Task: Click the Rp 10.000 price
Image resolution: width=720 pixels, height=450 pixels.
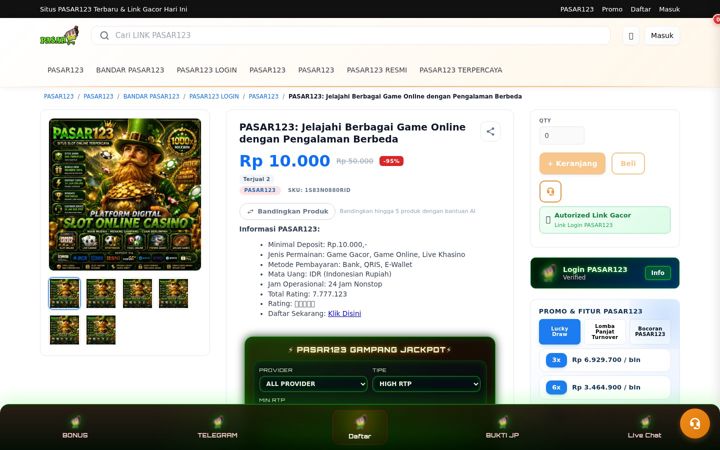Action: (x=285, y=161)
